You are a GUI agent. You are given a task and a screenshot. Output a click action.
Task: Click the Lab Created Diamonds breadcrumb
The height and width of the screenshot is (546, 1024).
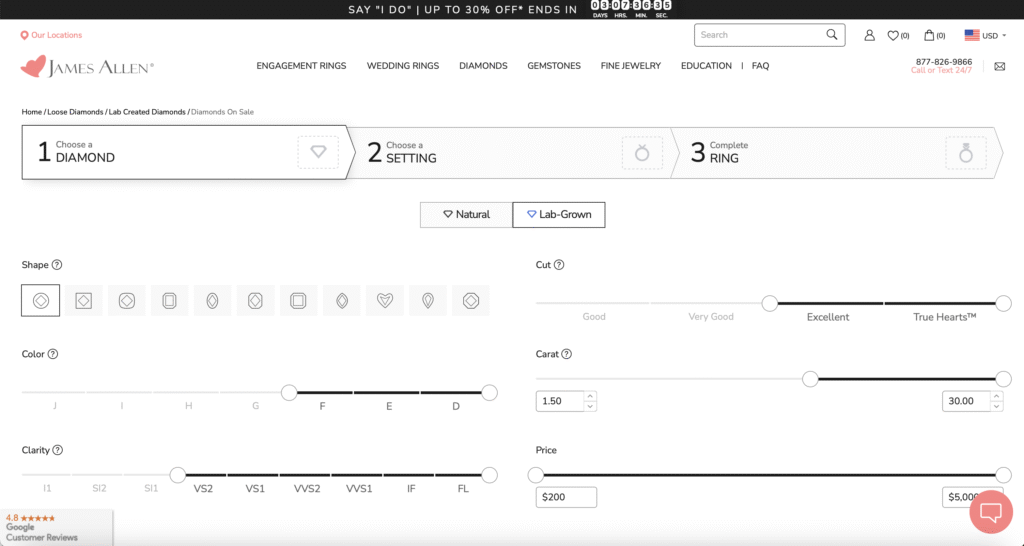147,112
